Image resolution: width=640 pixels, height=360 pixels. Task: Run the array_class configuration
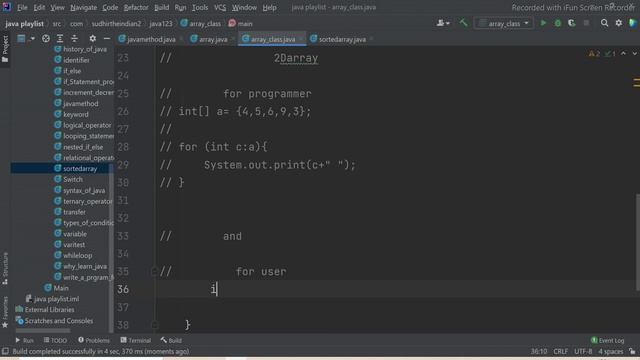[543, 23]
